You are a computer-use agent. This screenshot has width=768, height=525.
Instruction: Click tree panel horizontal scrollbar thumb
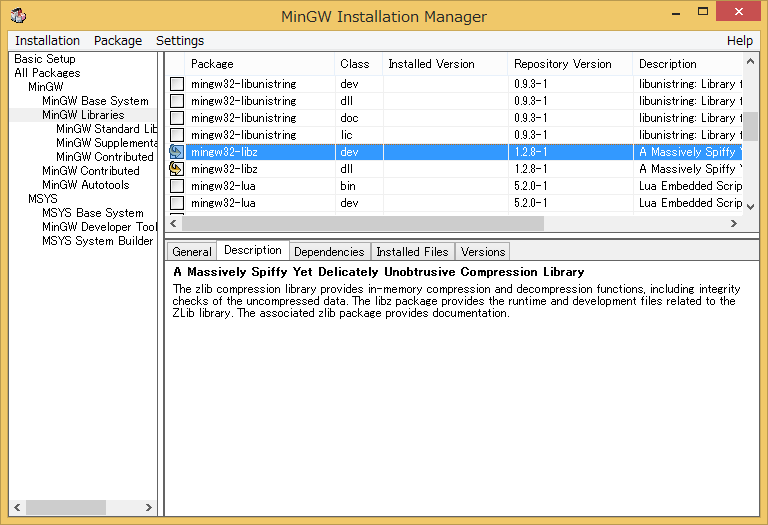(x=66, y=507)
